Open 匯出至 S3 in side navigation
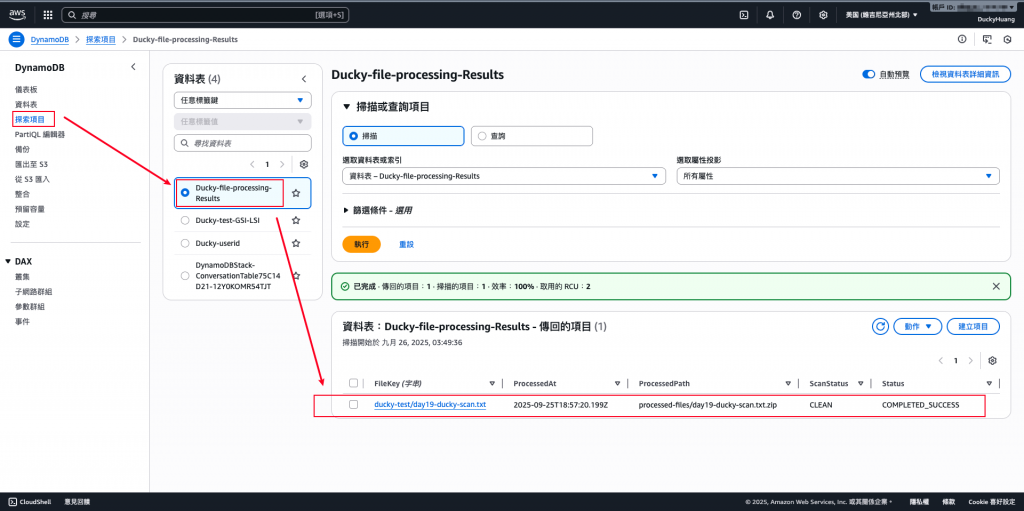 31,164
